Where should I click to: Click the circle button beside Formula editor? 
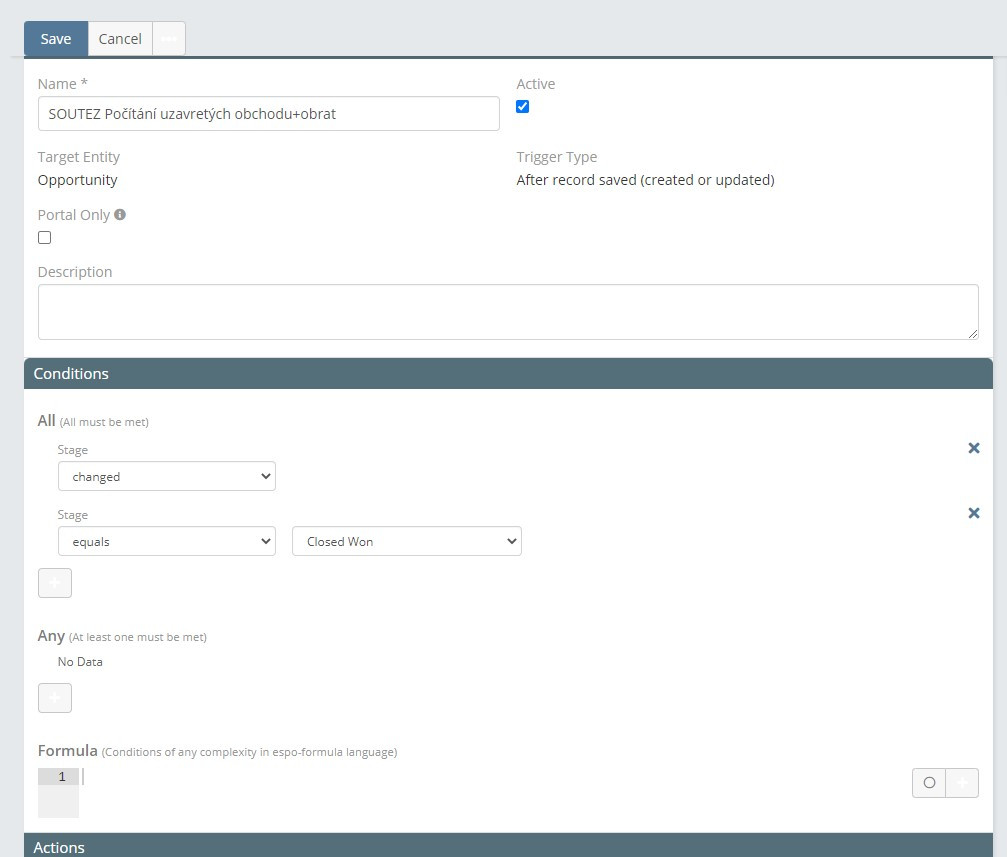tap(929, 783)
